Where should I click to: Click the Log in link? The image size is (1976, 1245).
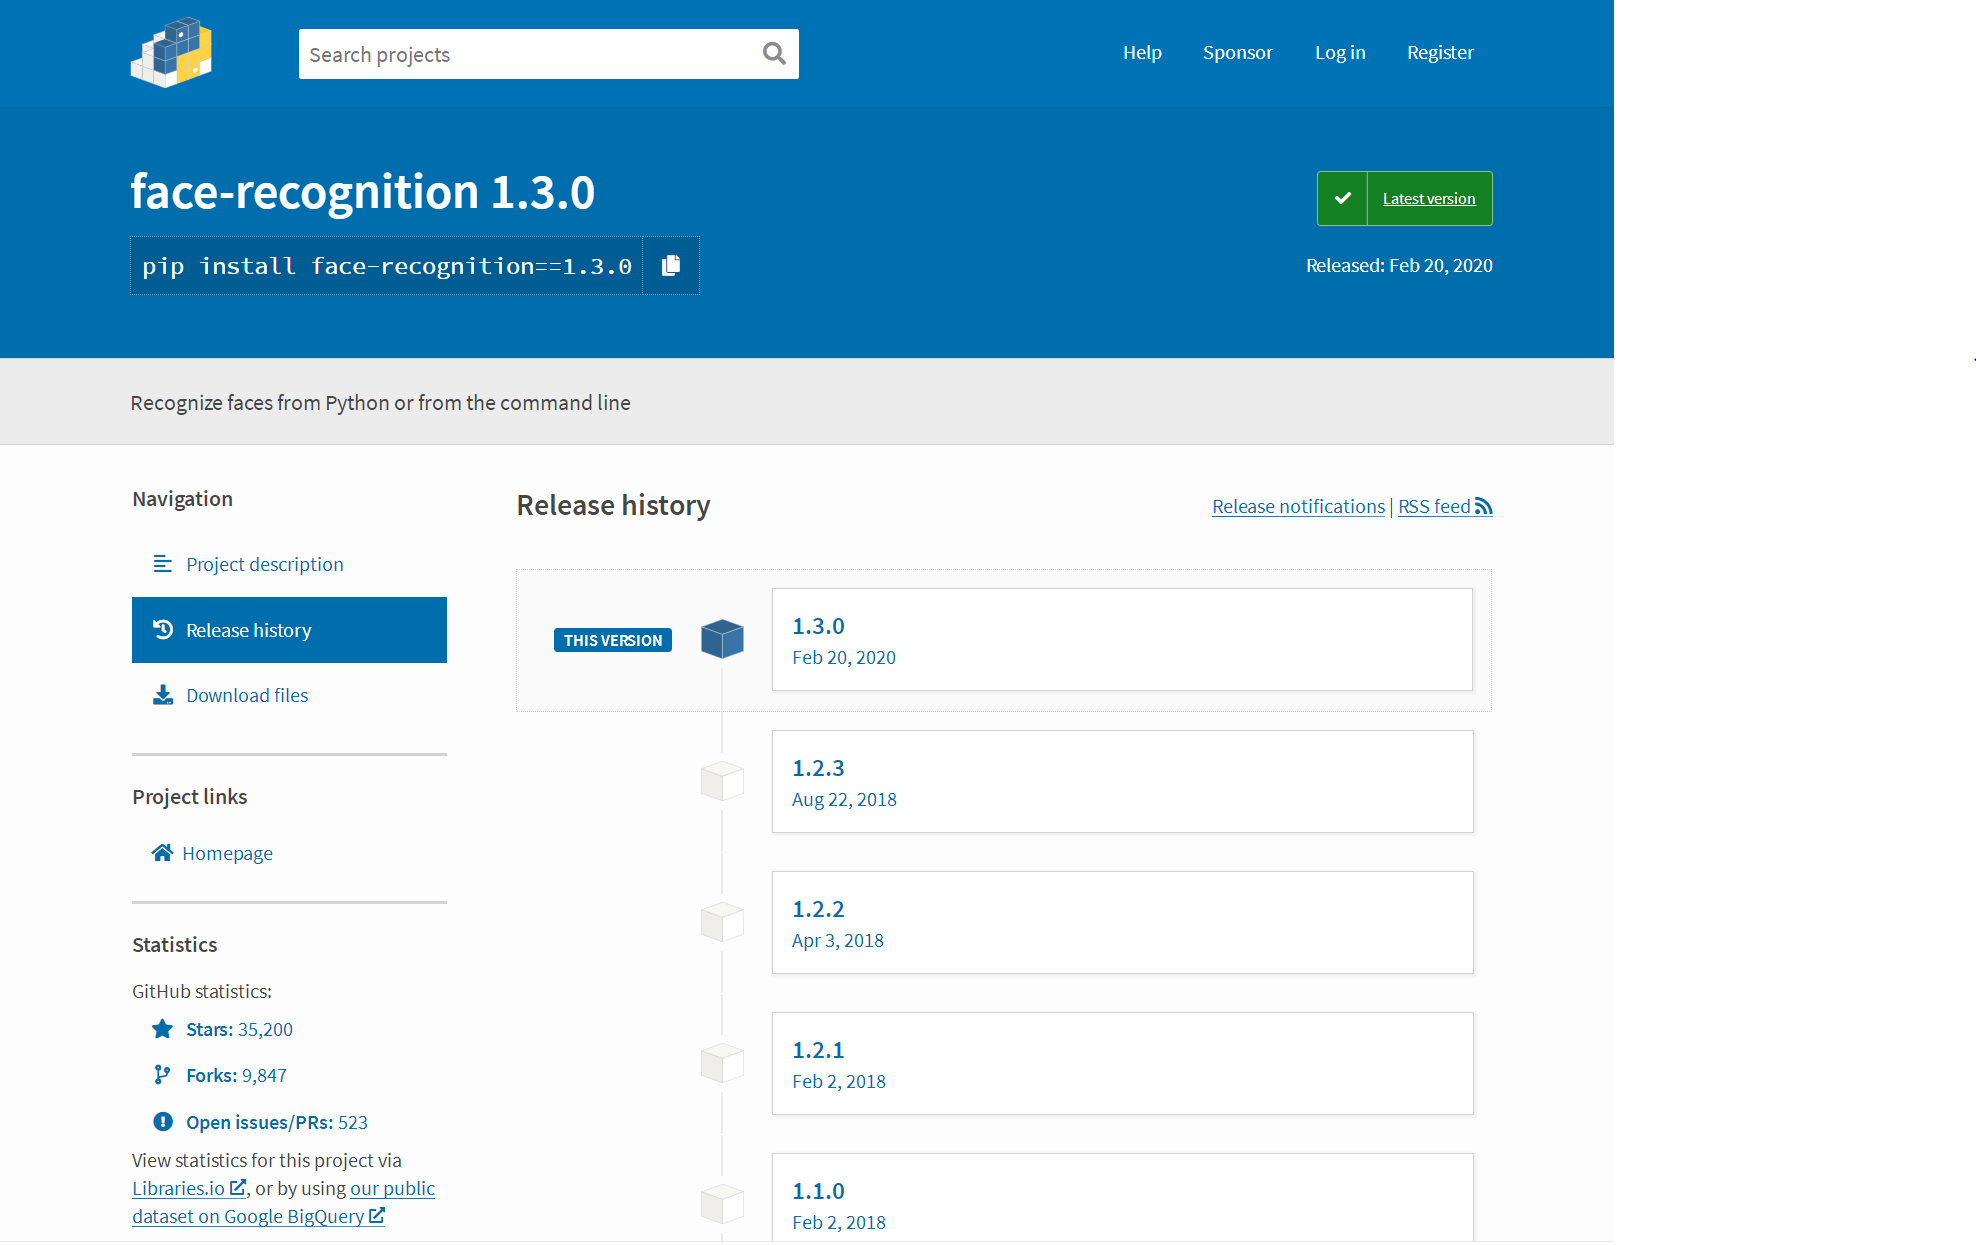pos(1340,52)
